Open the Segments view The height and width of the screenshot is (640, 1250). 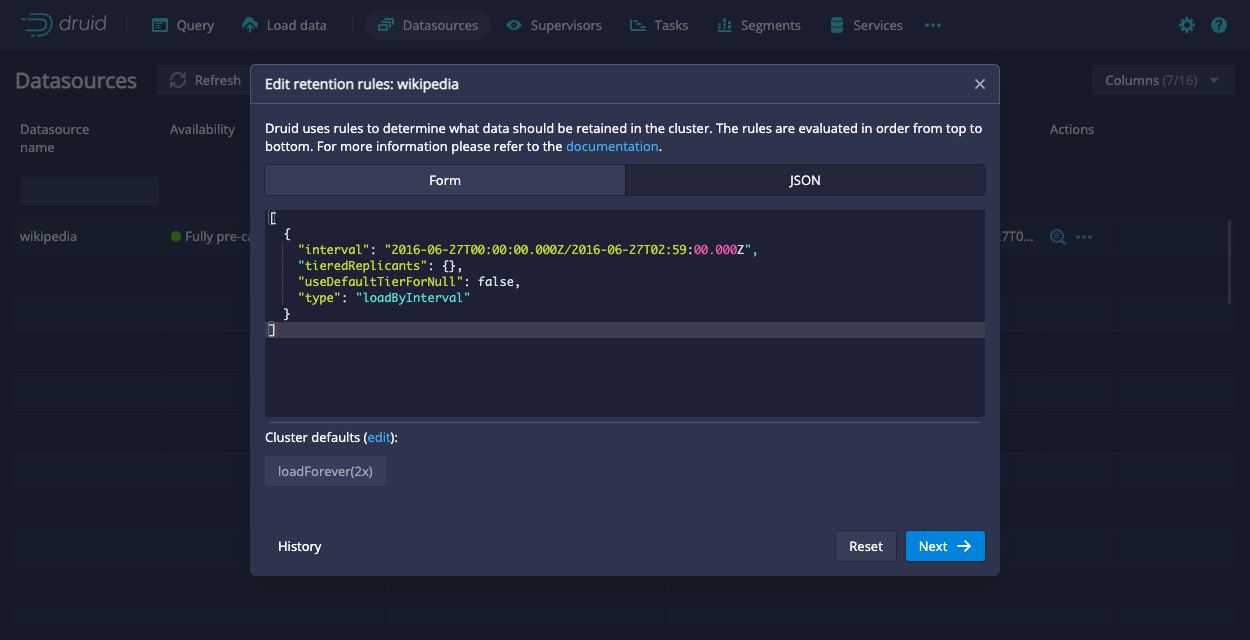click(758, 25)
